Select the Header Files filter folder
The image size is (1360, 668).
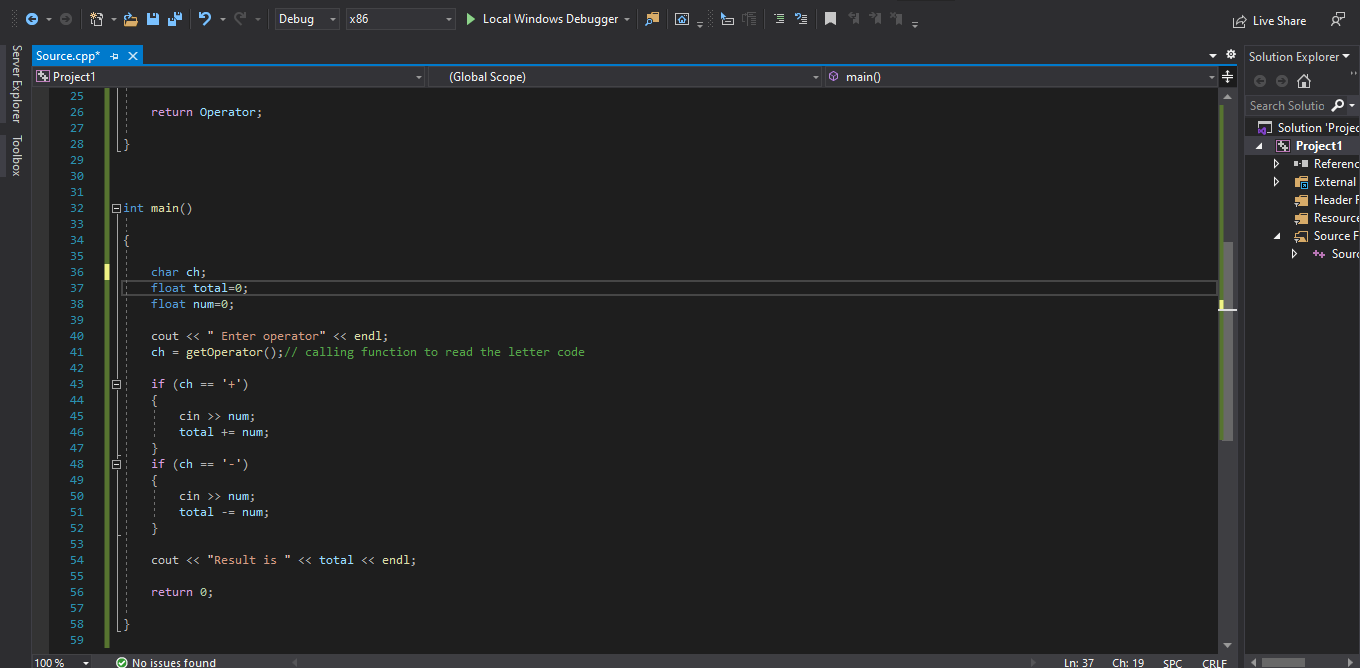(1328, 200)
